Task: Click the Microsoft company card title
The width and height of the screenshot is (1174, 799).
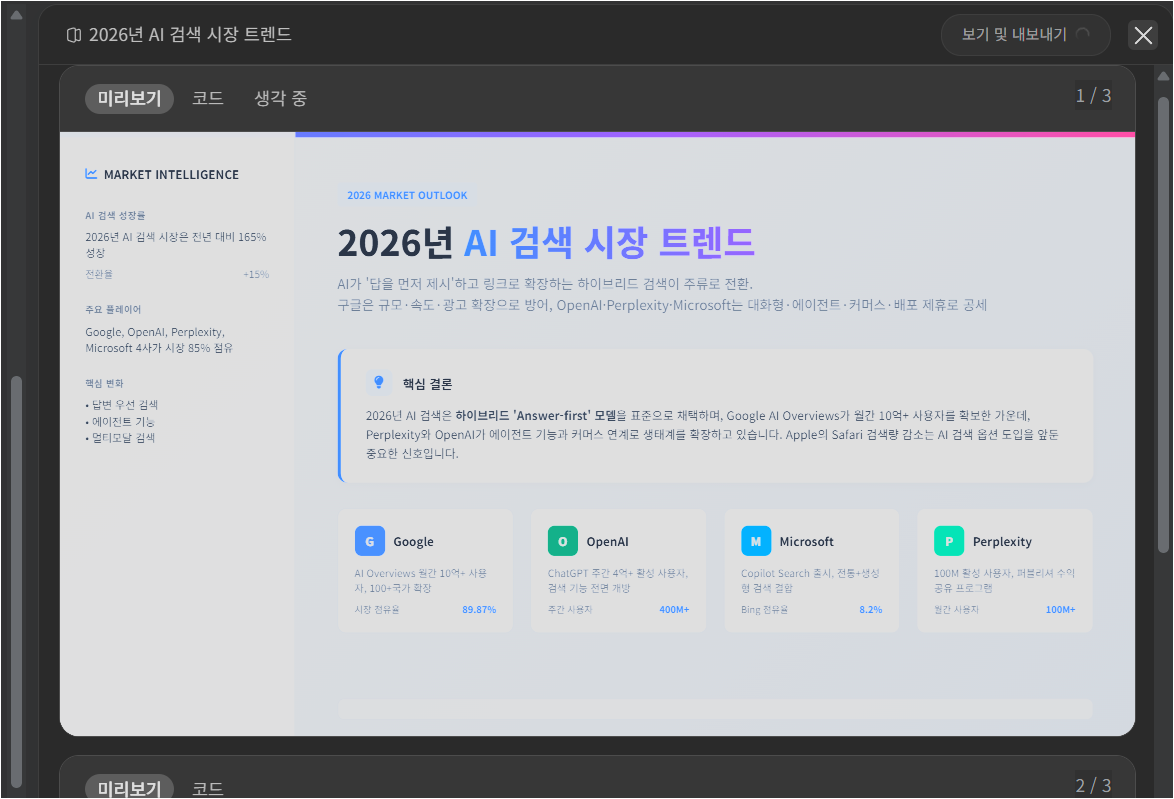Action: point(806,541)
